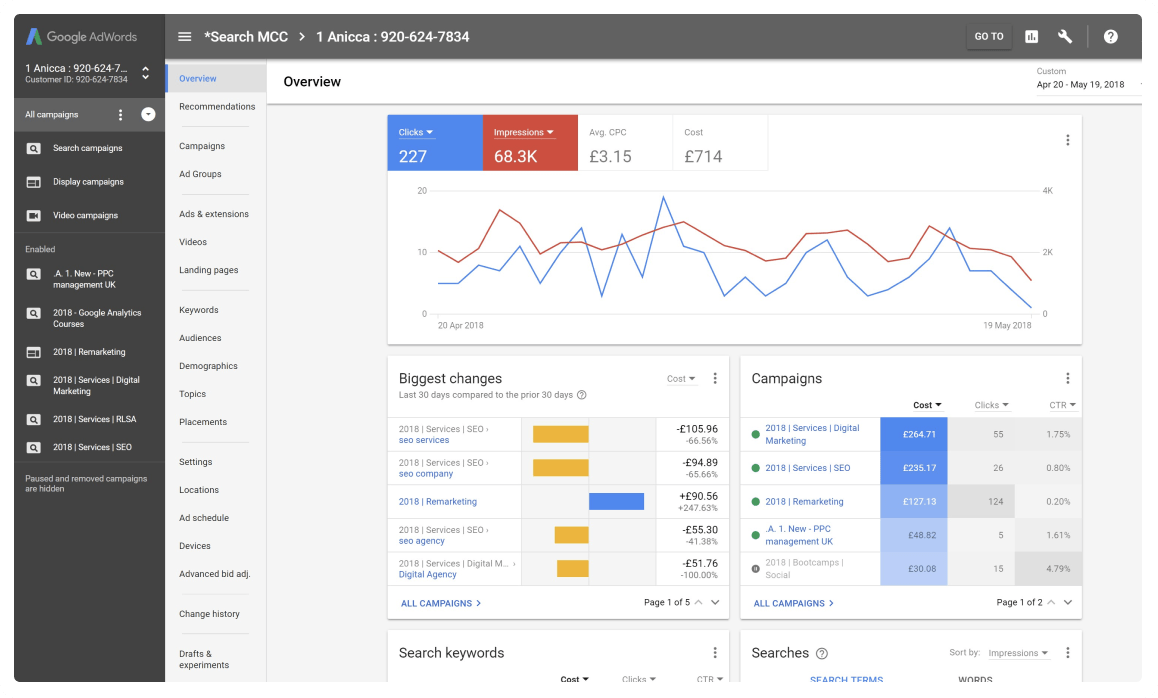Screen dimensions: 1158x698
Task: Open the performance chart's kebab menu
Action: click(1068, 140)
